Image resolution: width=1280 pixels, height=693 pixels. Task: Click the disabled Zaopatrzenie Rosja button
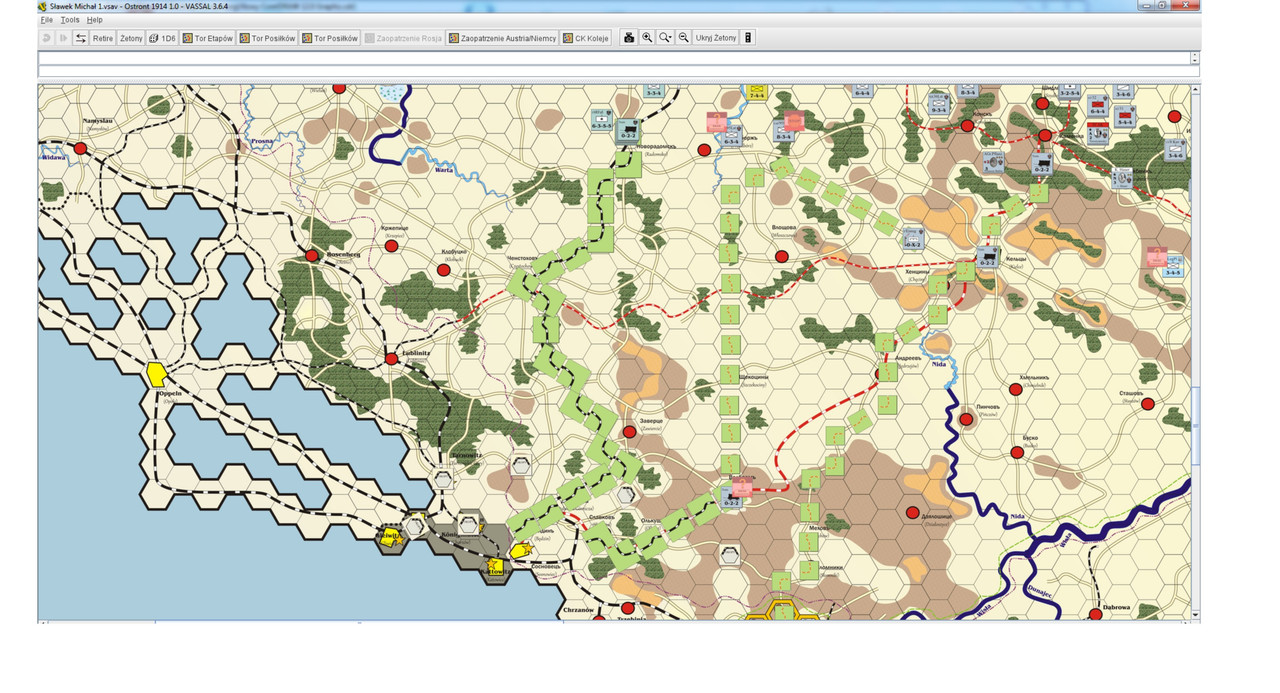coord(403,38)
